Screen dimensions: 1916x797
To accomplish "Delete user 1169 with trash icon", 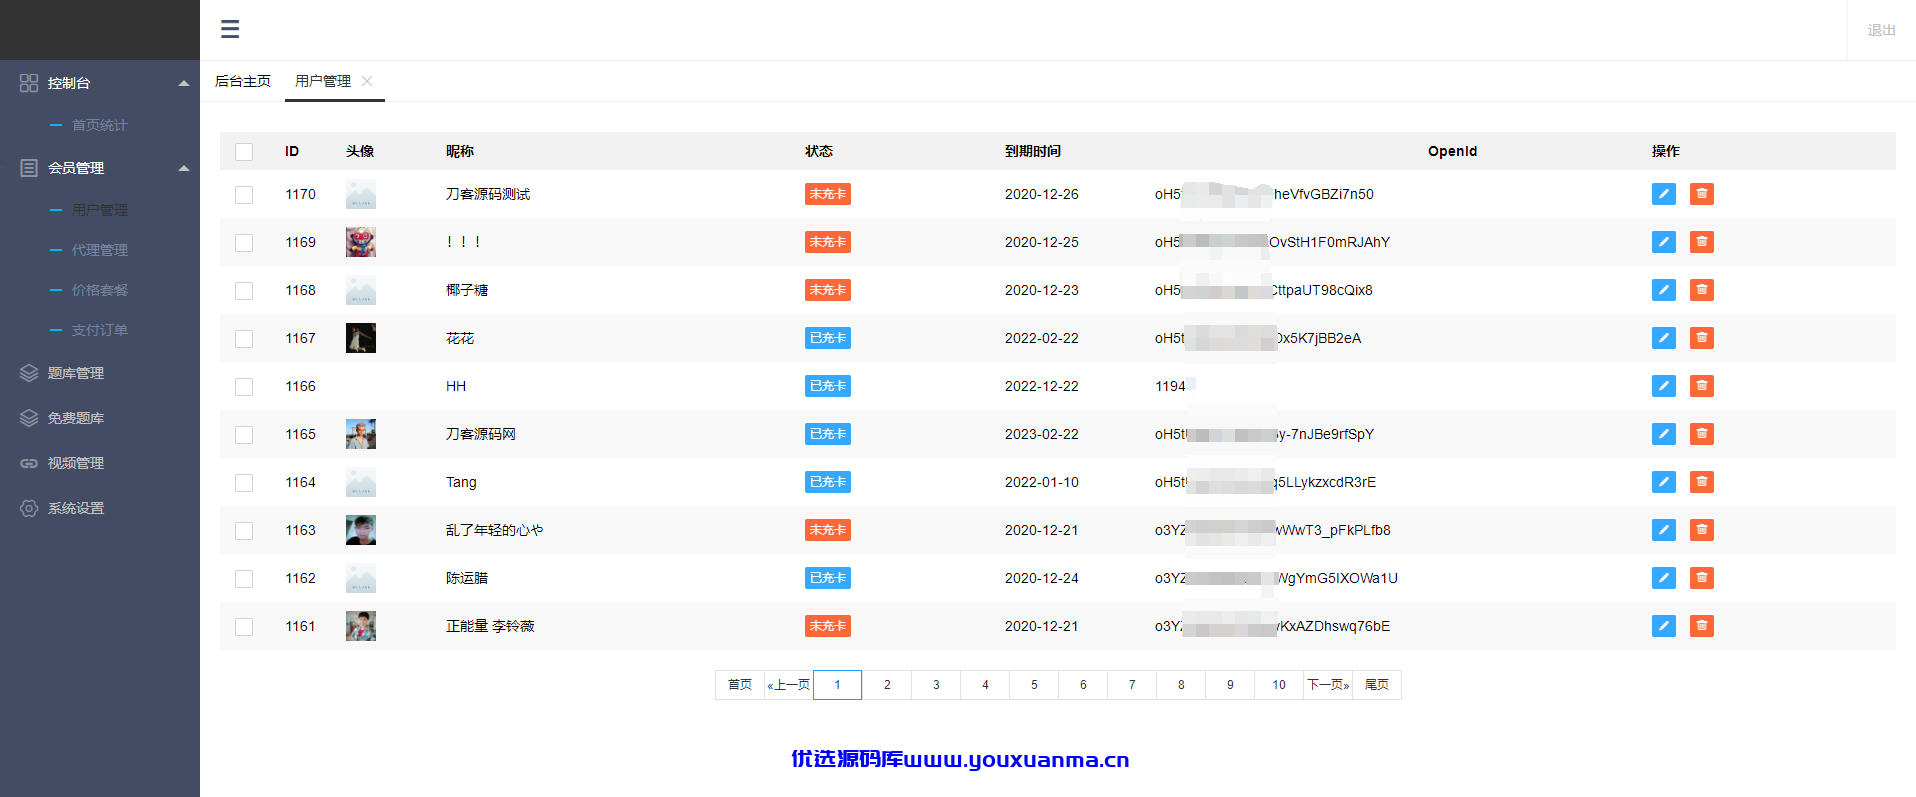I will (x=1702, y=242).
